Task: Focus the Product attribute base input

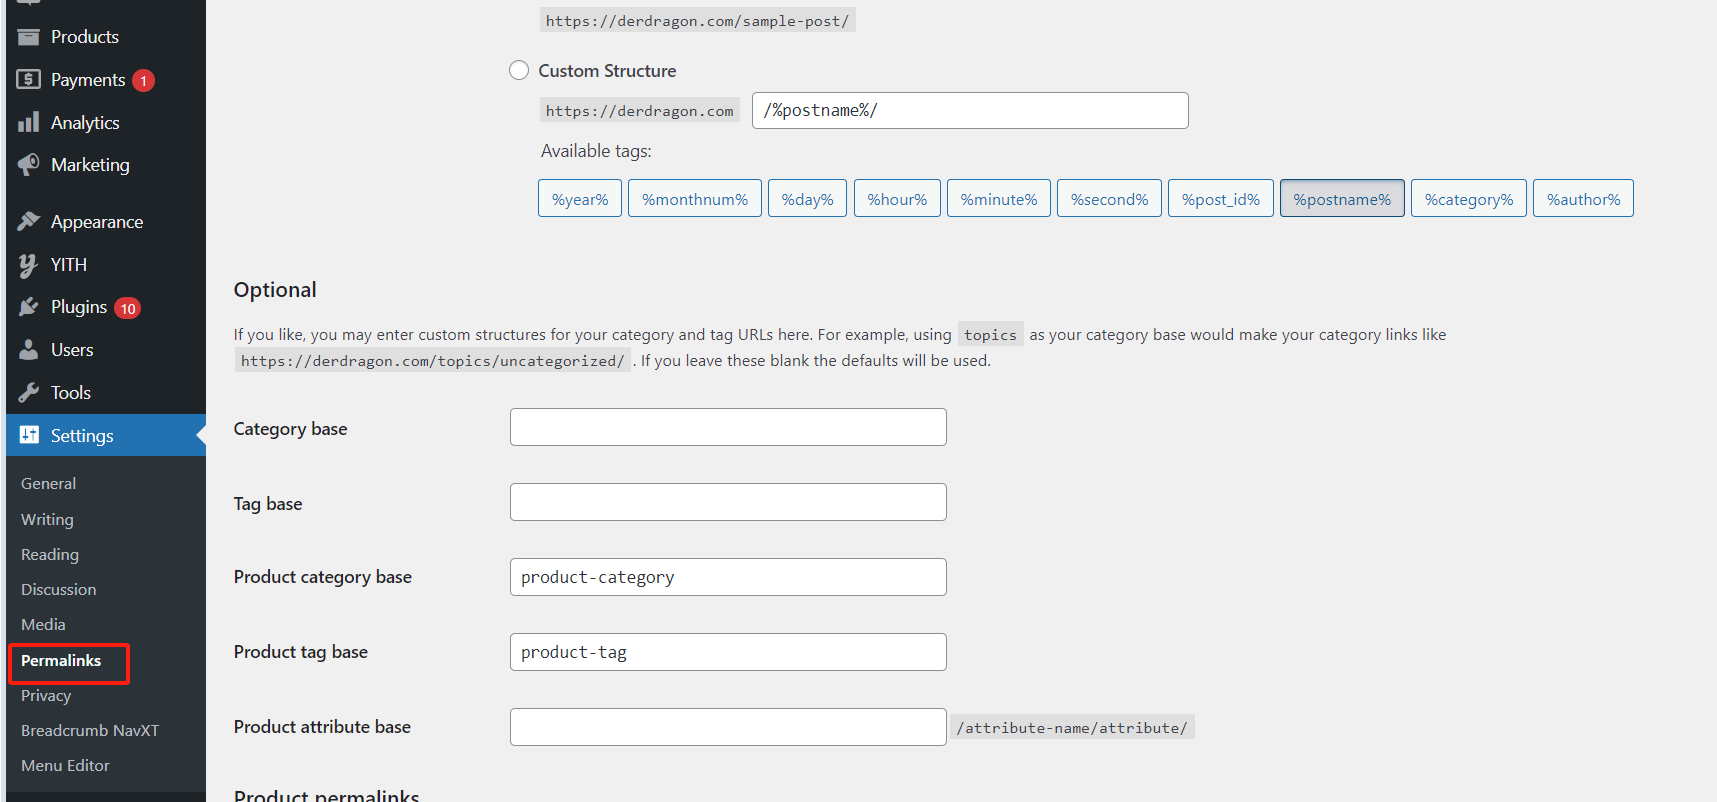Action: (x=728, y=727)
